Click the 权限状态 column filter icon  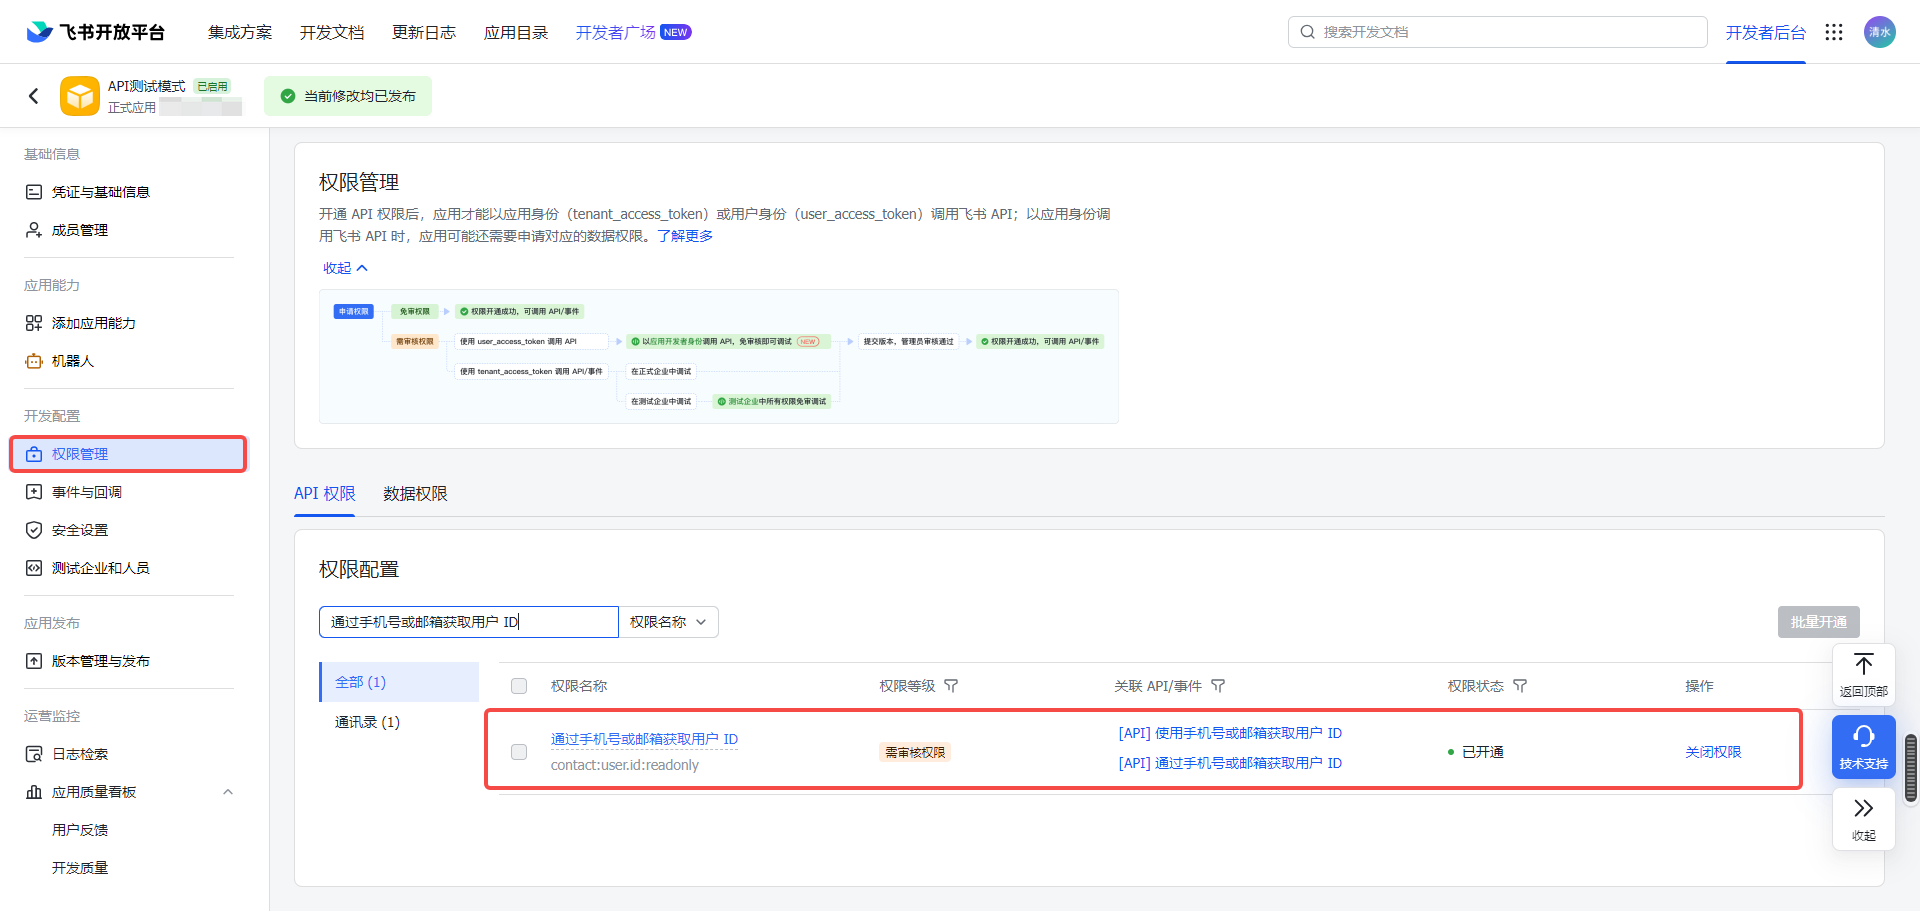click(1520, 686)
